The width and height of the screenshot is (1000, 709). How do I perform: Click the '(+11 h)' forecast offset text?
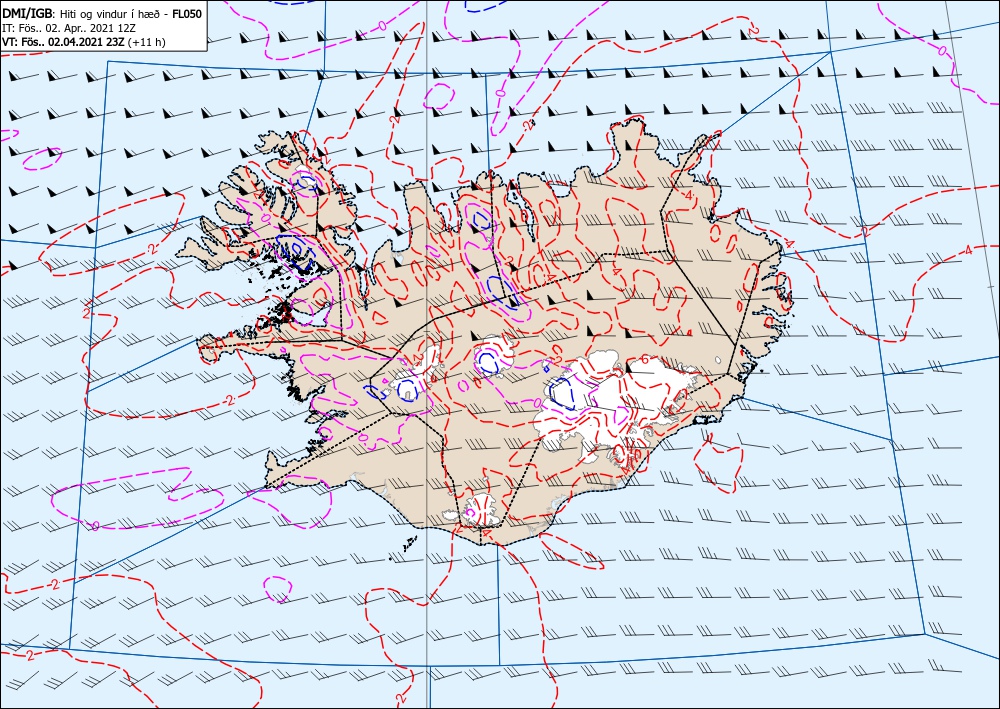point(147,43)
